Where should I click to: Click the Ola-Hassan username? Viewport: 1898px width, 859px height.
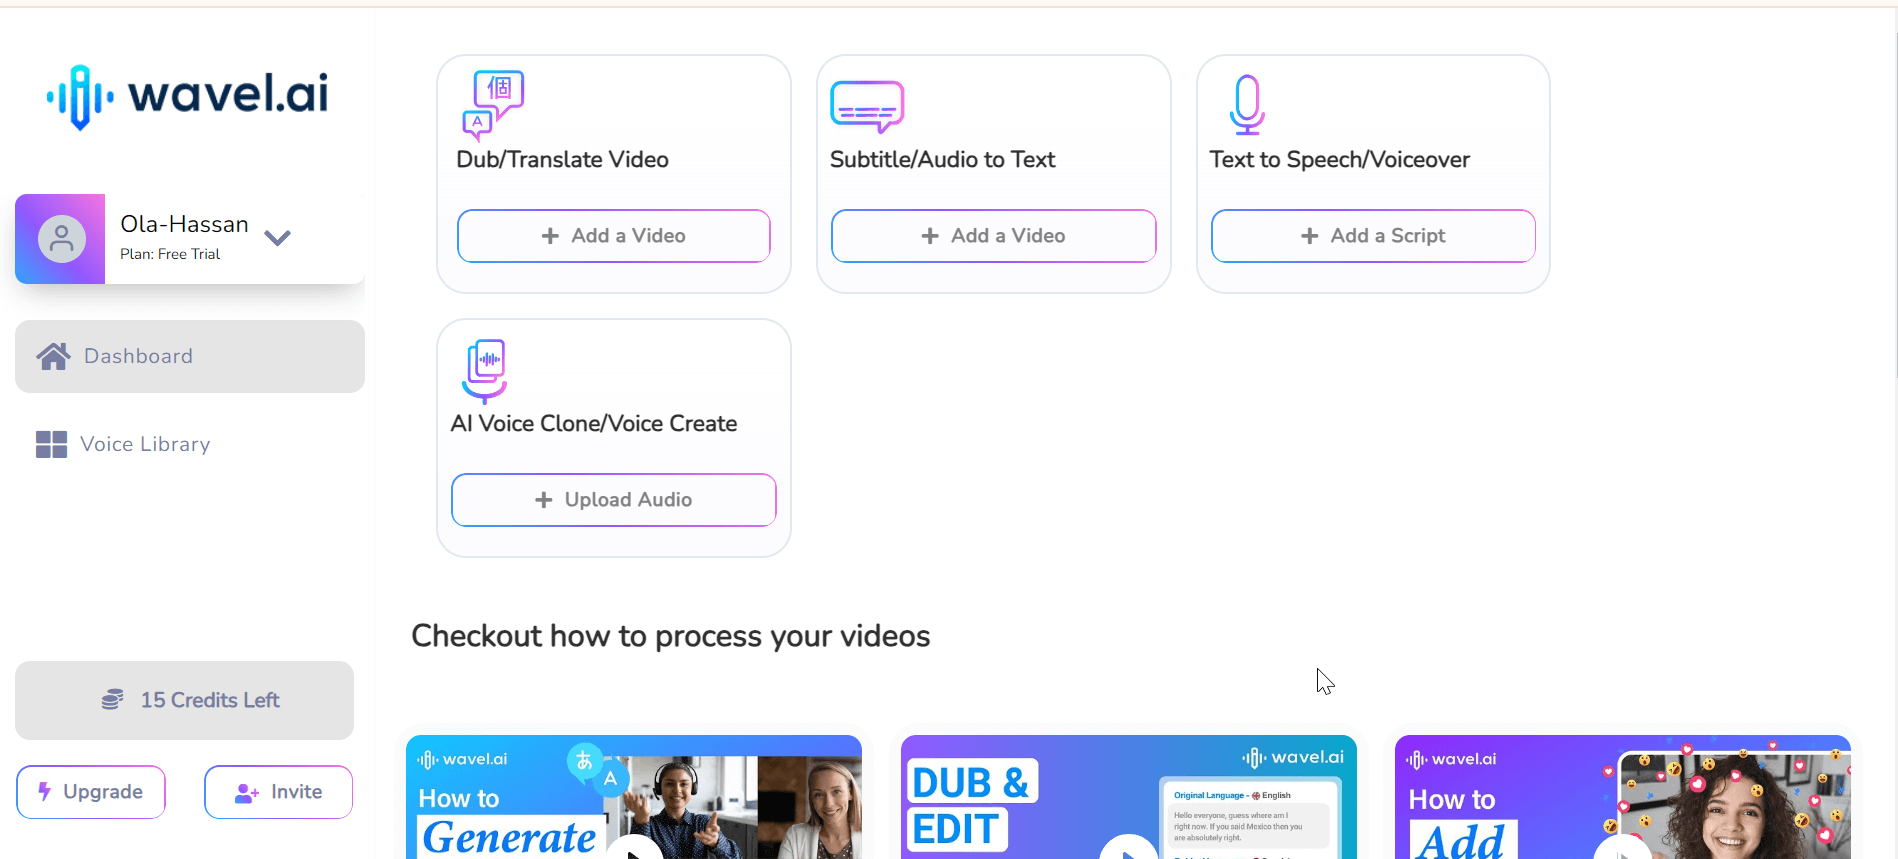click(184, 224)
